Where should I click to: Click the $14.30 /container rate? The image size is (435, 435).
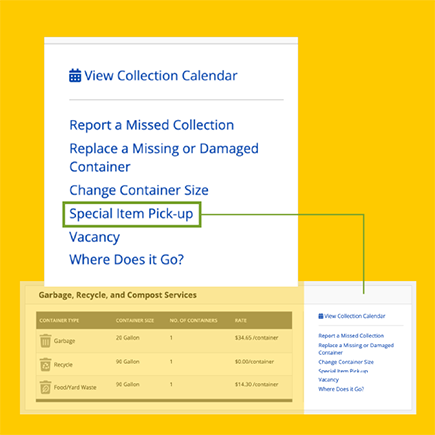pos(256,384)
